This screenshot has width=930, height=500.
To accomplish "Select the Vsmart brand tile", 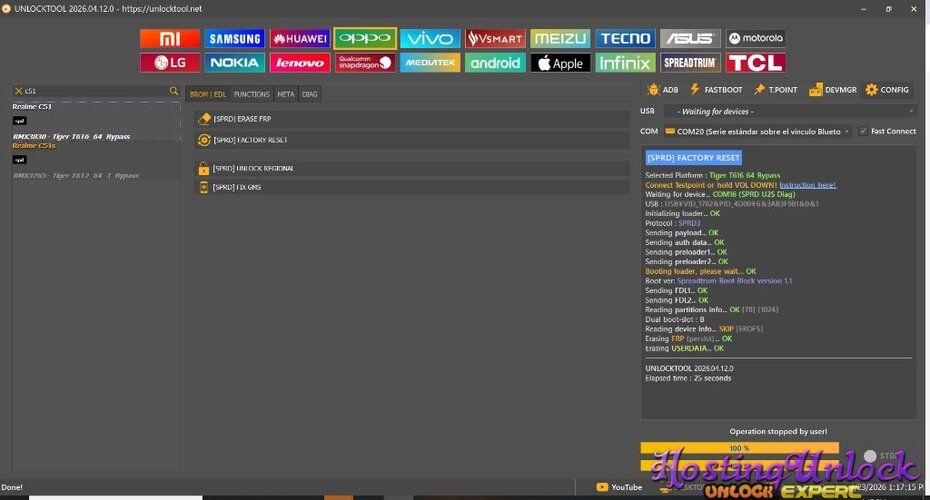I will click(x=495, y=39).
